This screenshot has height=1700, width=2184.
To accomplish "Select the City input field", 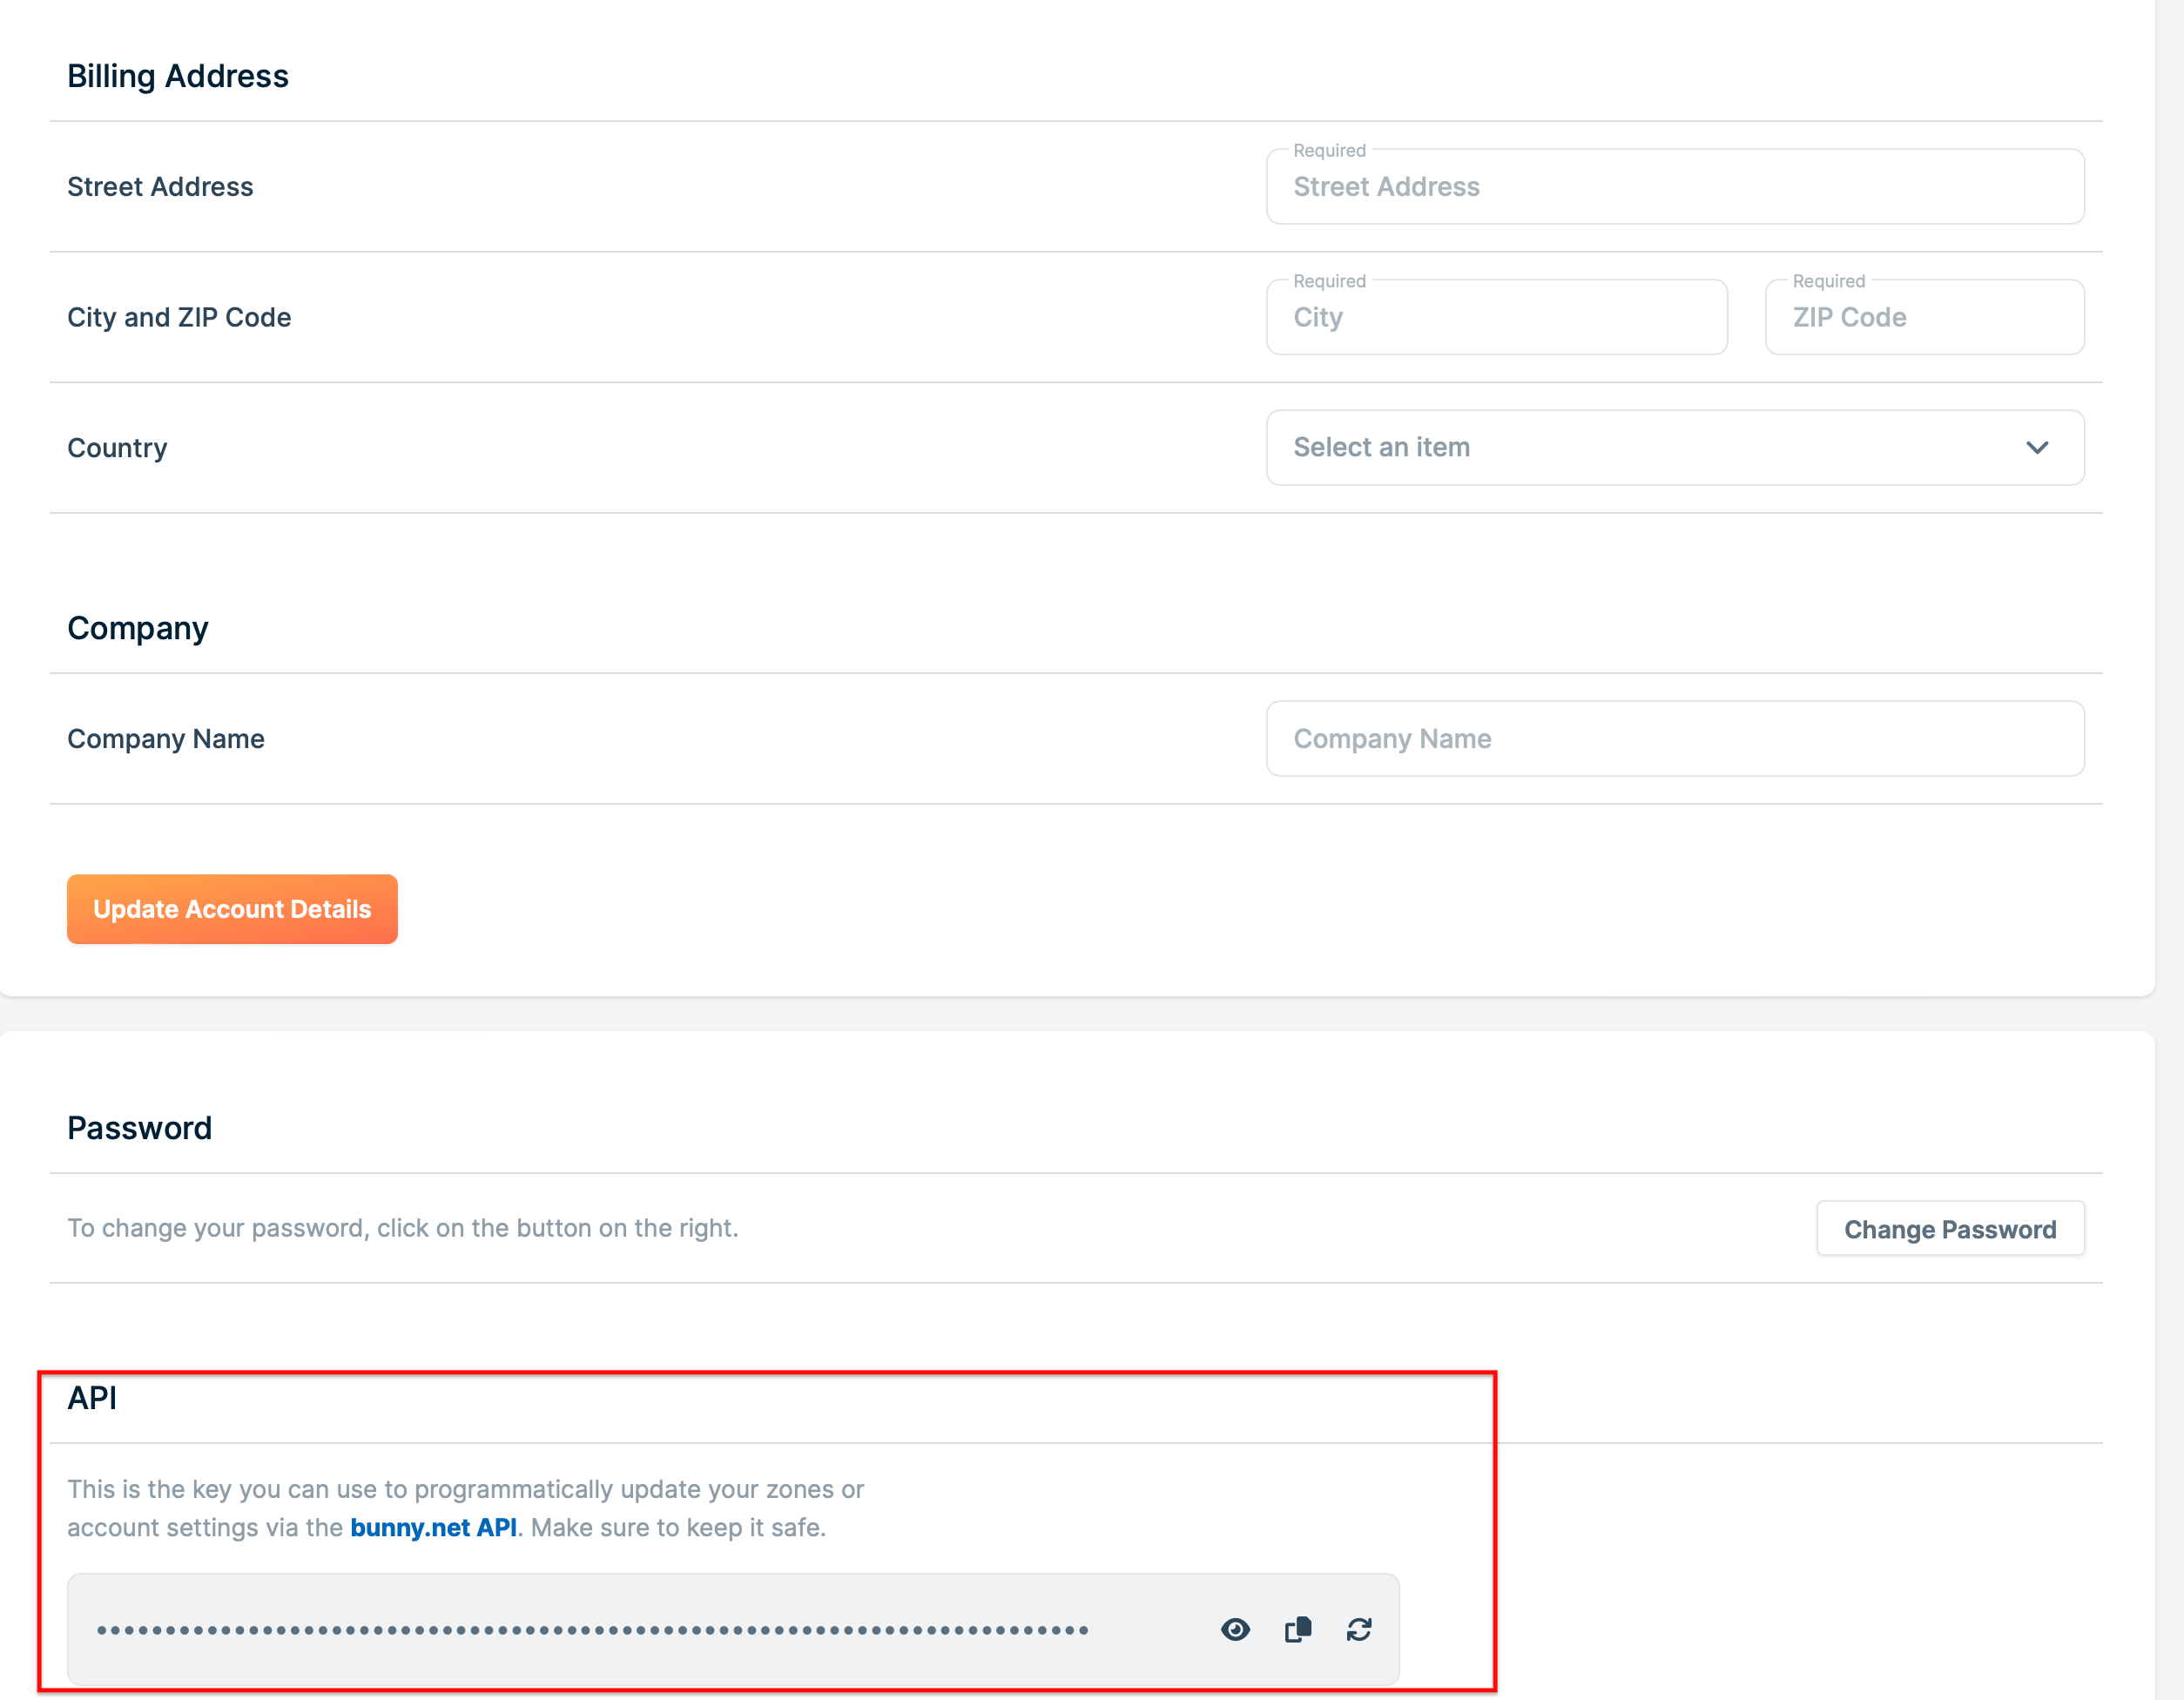I will (1496, 317).
